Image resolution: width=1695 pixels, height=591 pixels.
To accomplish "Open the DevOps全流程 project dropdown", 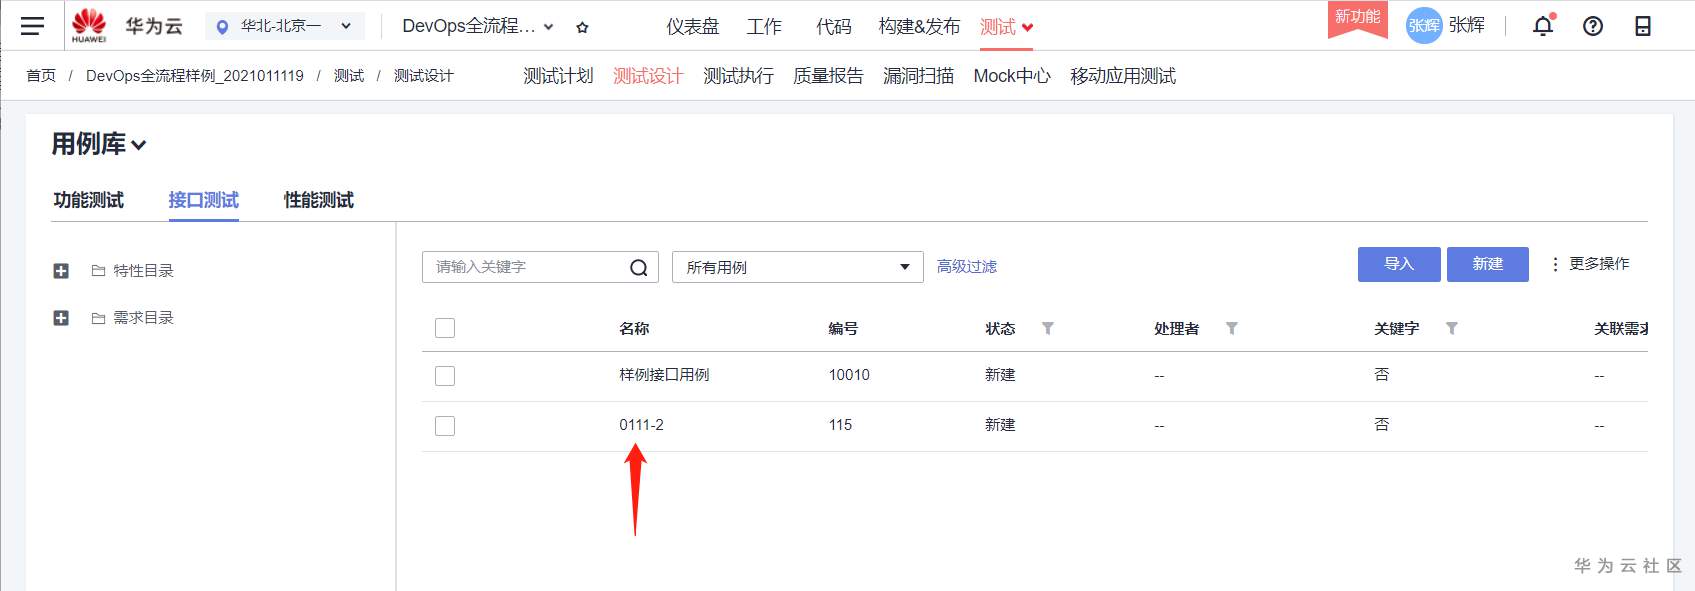I will (478, 26).
